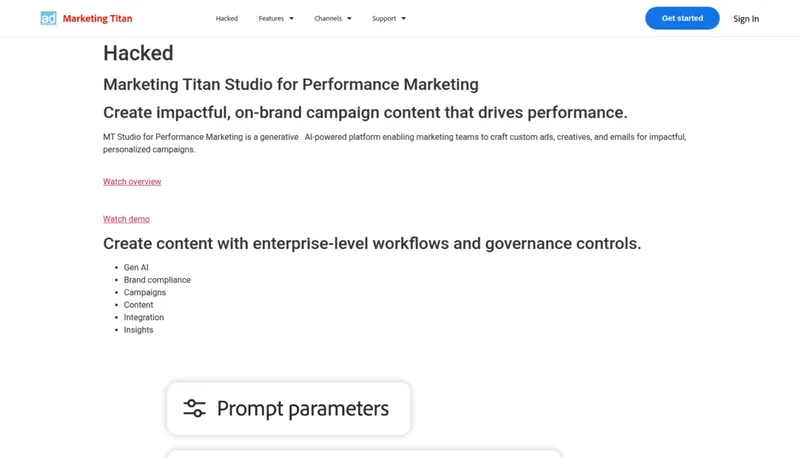The width and height of the screenshot is (800, 458).
Task: Click the Prompt parameters card label
Action: [302, 408]
